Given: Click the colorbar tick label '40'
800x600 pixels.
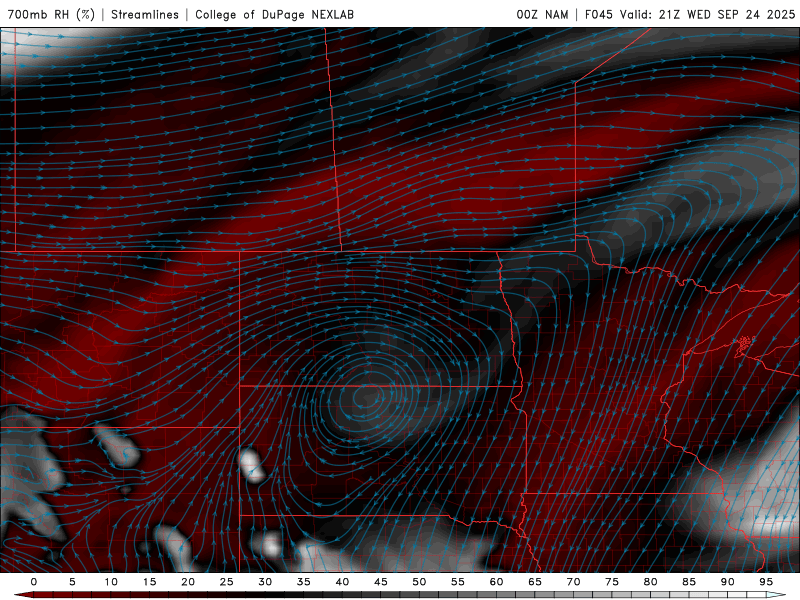Looking at the screenshot, I should tap(342, 582).
